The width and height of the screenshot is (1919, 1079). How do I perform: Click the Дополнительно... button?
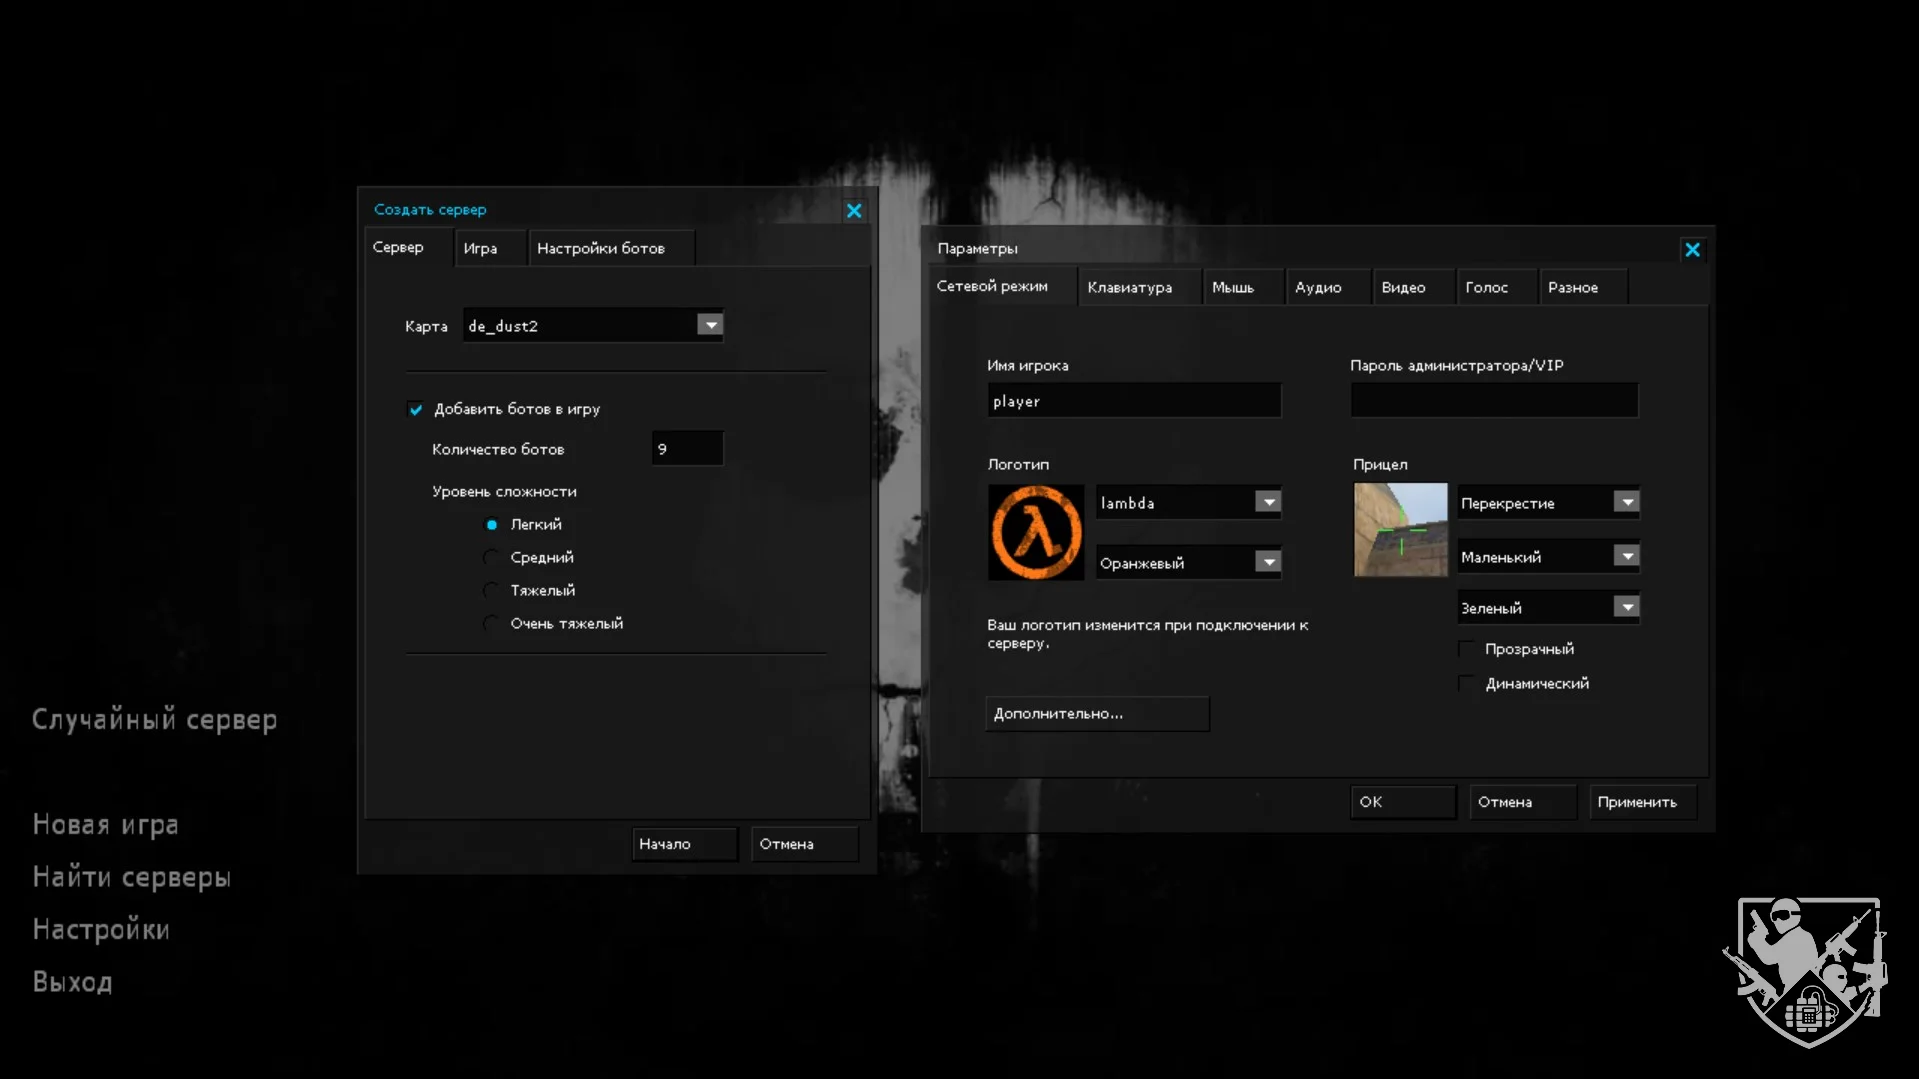[x=1097, y=714]
